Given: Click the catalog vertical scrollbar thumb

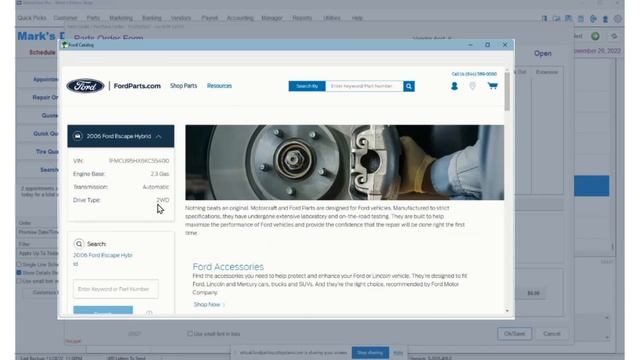Looking at the screenshot, I should 507,91.
